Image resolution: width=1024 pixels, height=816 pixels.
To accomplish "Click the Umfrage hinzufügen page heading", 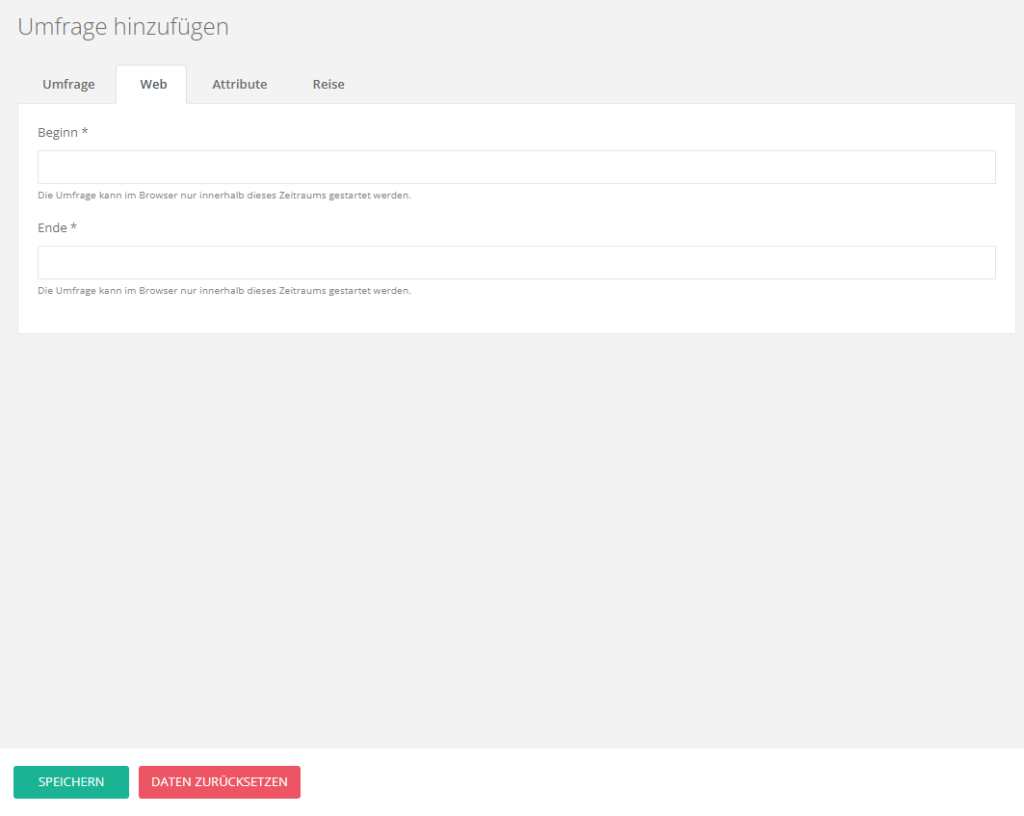I will coord(123,27).
